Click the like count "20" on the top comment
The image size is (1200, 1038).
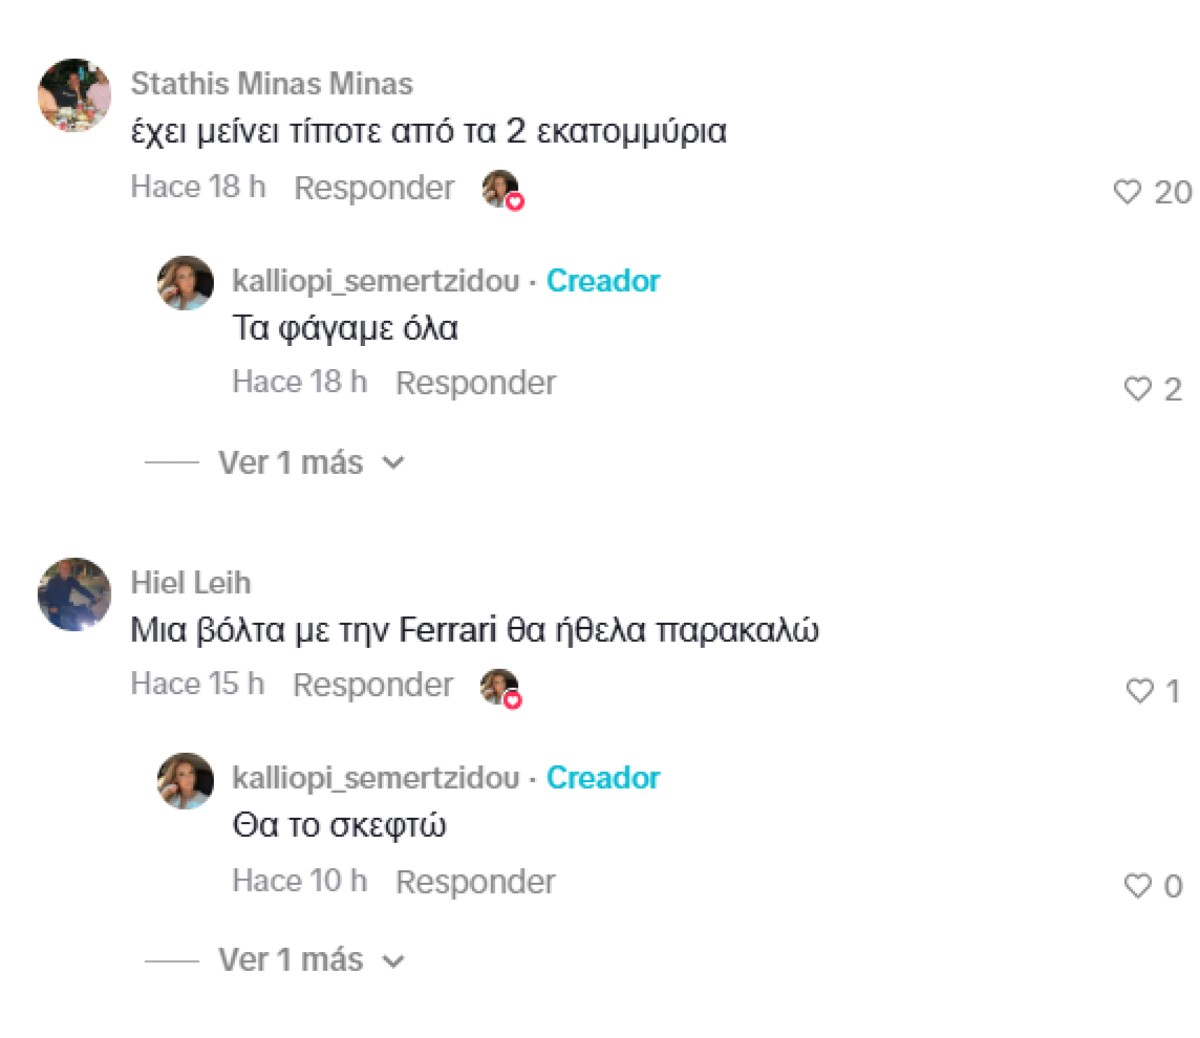click(1173, 191)
